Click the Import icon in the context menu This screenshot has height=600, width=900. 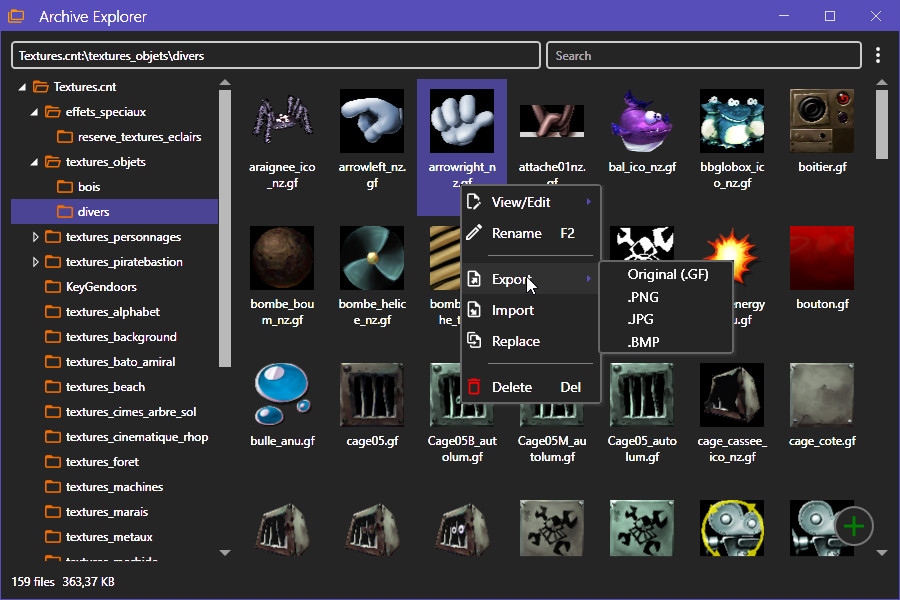tap(474, 310)
